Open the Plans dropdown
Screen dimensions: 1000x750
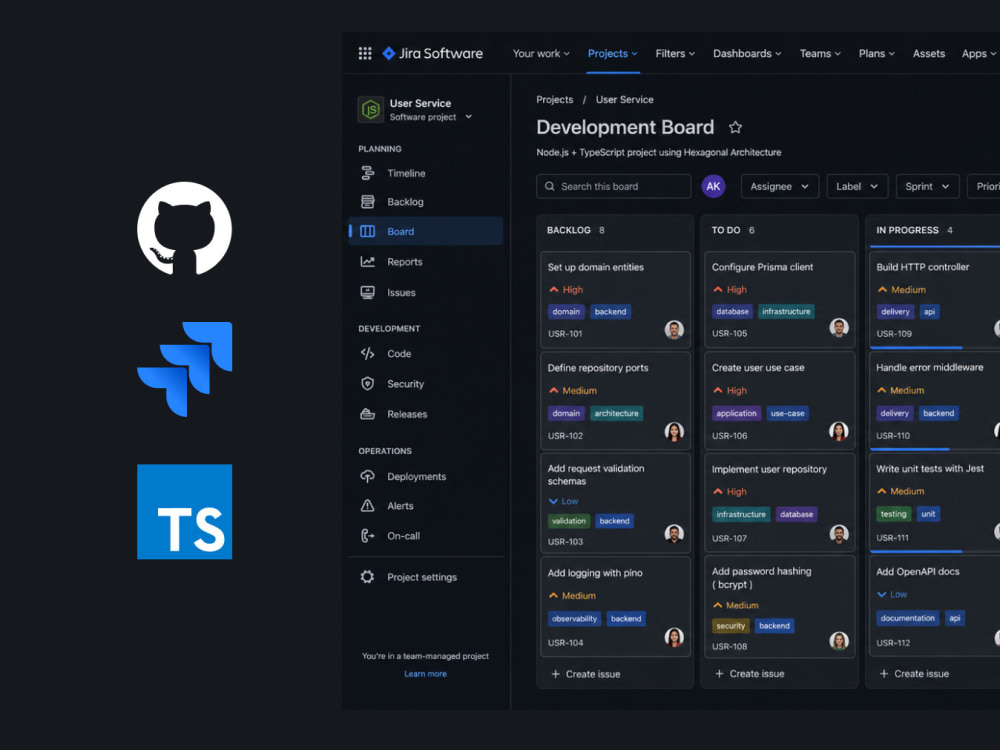[876, 54]
